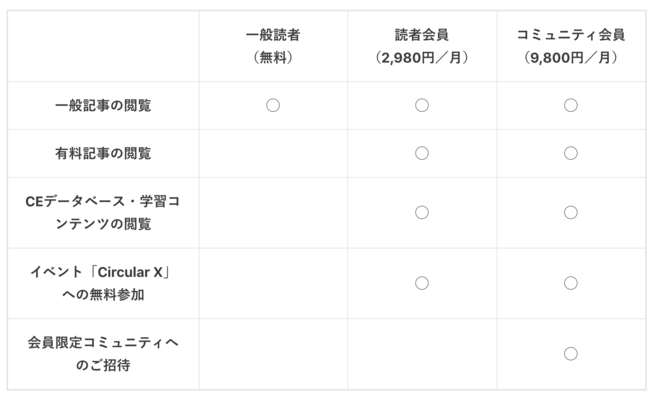Click the CEデータベース circle under 読者会員
The height and width of the screenshot is (402, 650).
point(422,213)
